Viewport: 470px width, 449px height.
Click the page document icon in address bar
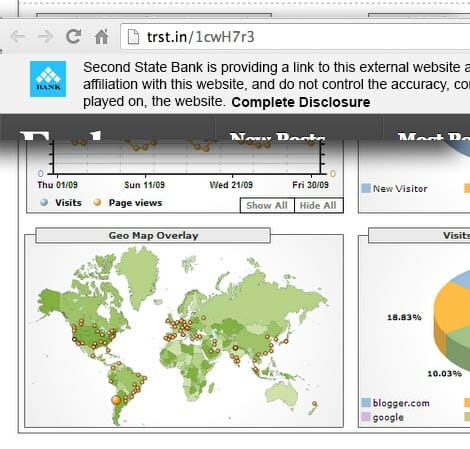click(133, 37)
